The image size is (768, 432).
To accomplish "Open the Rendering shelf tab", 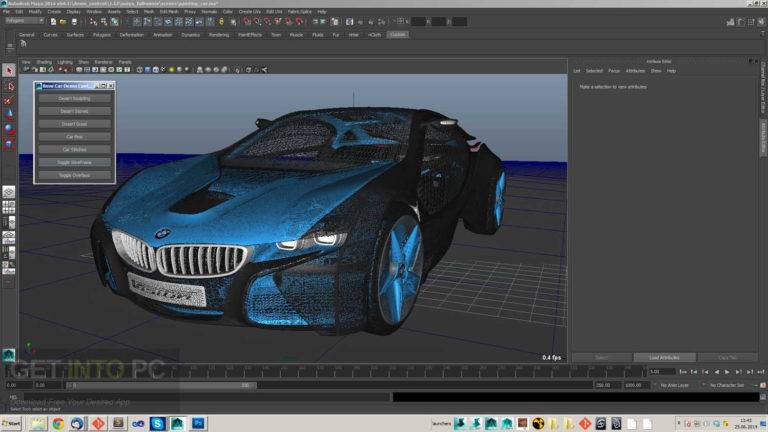I will [x=218, y=35].
